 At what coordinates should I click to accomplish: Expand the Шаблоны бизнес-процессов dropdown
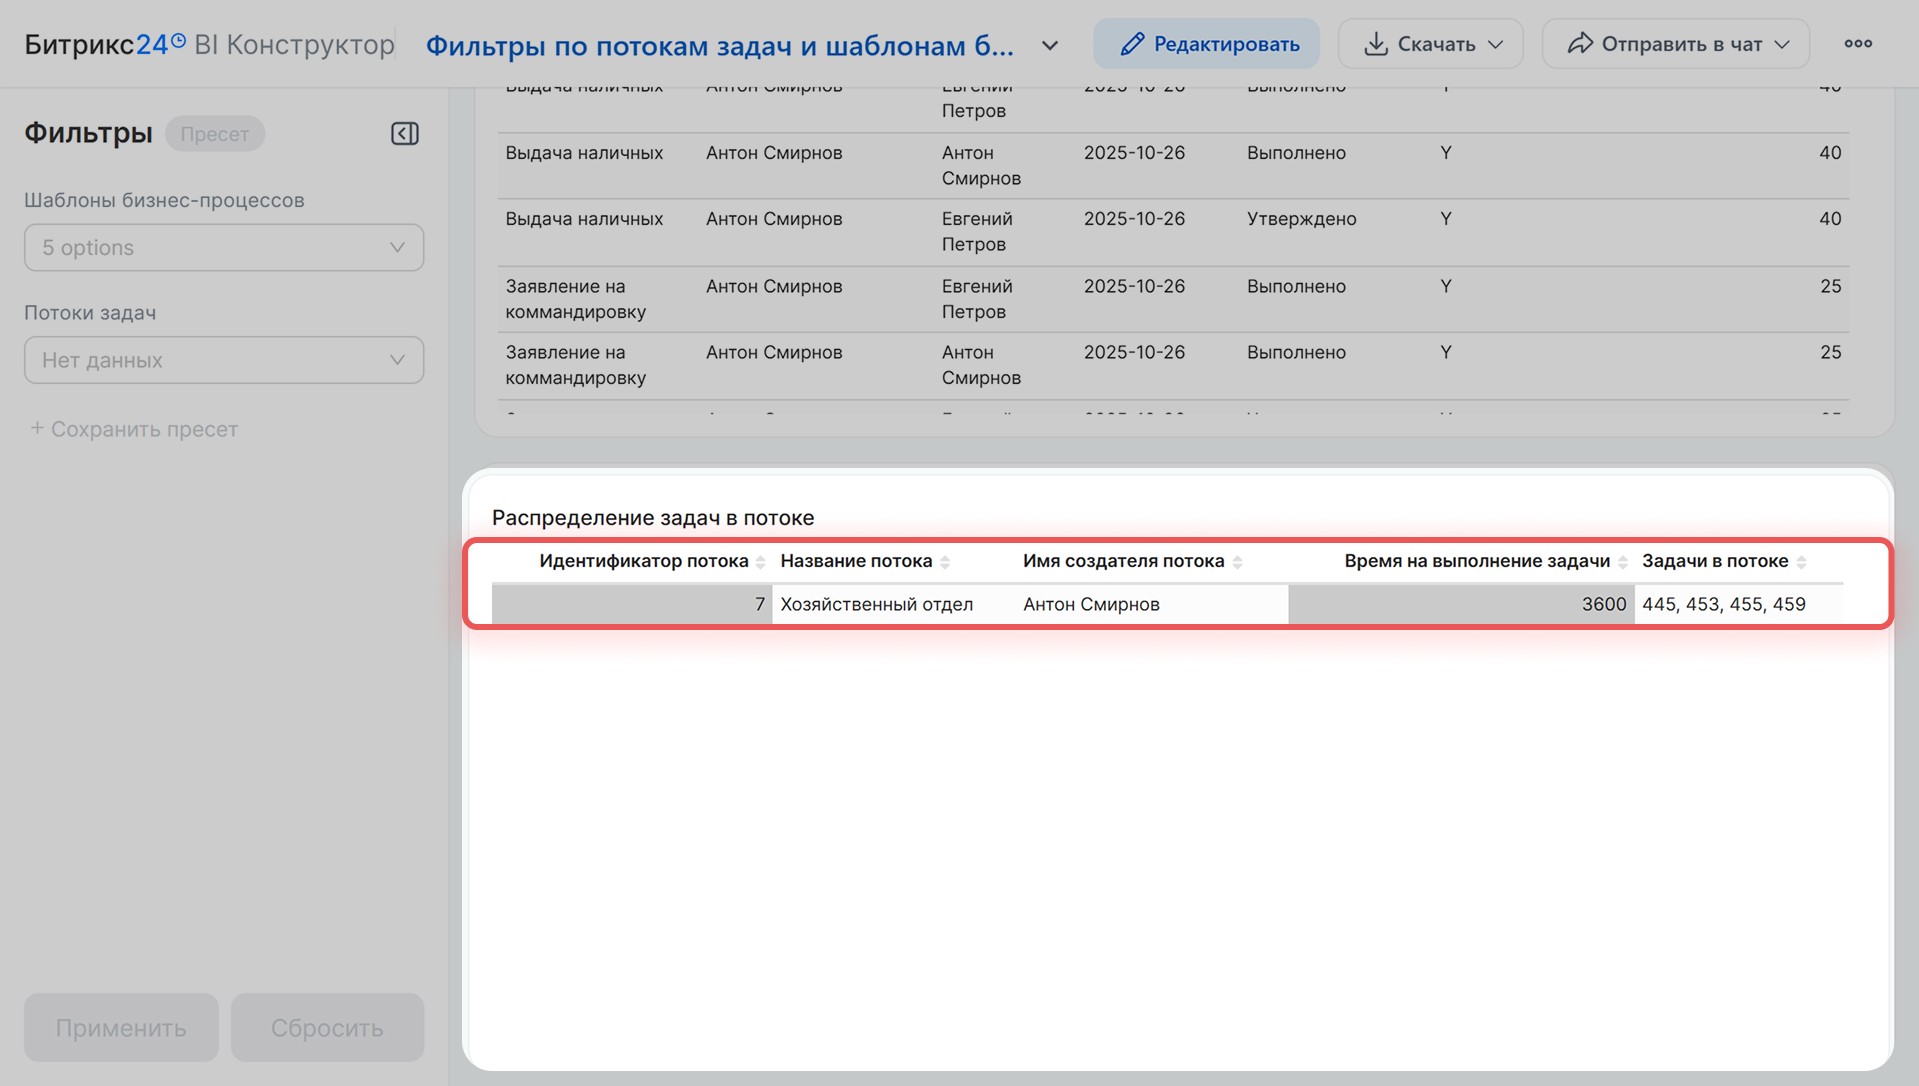tap(224, 248)
